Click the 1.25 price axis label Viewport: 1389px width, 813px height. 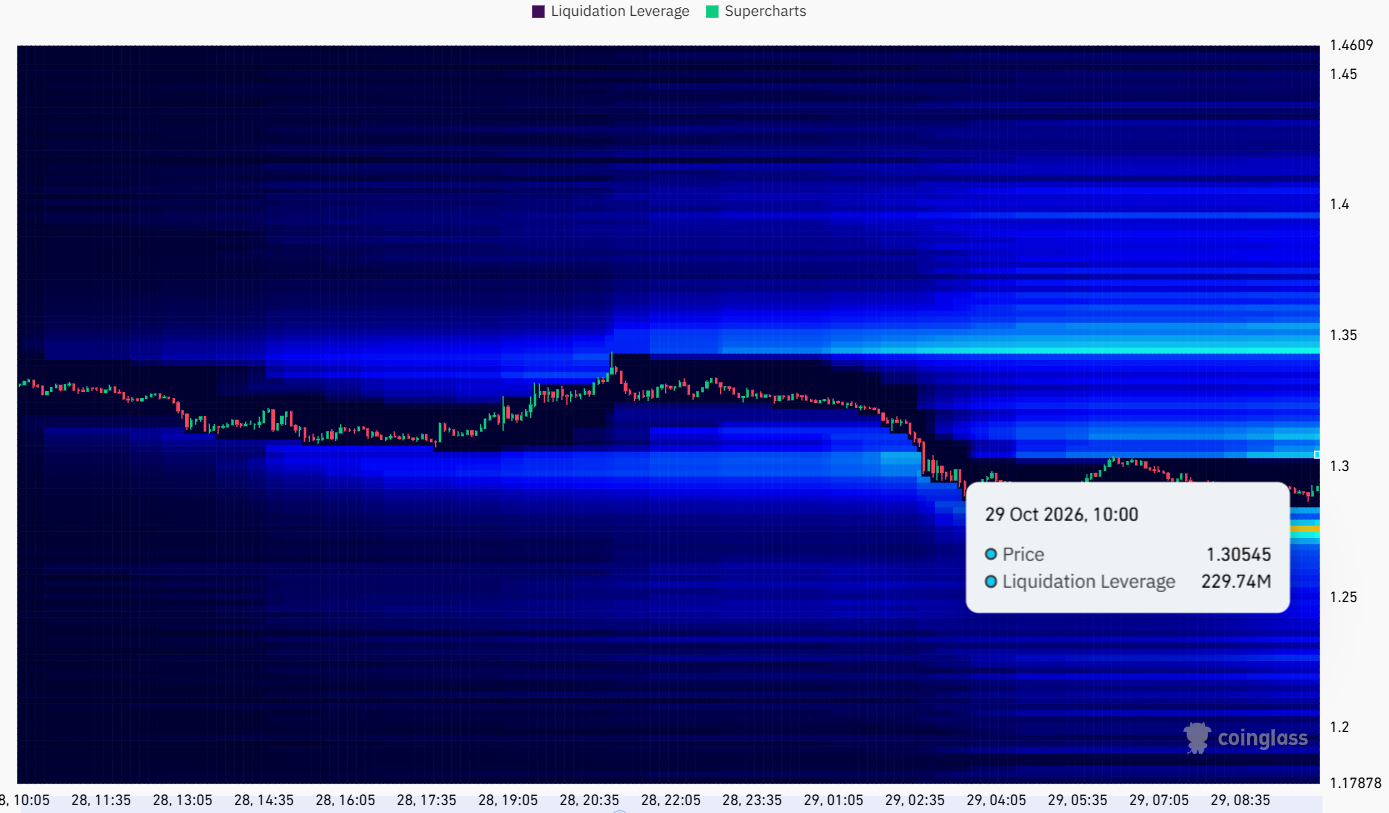coord(1343,597)
